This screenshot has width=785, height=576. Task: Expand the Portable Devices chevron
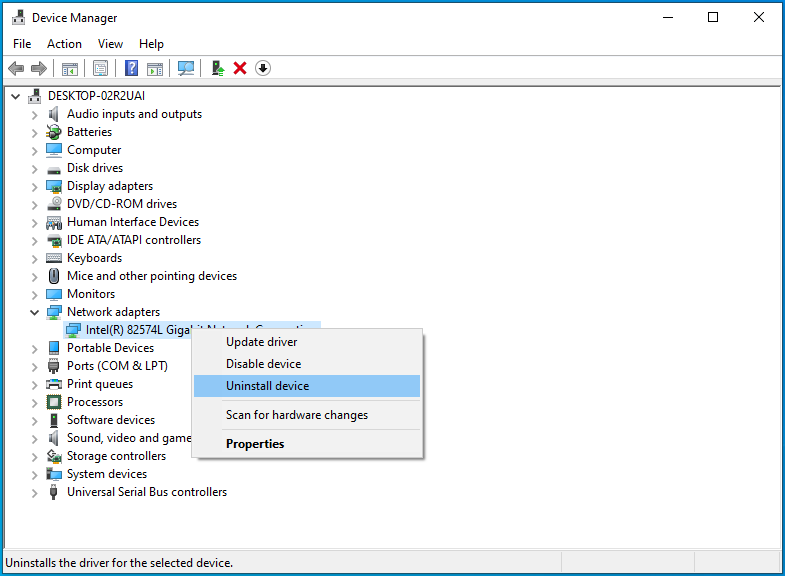point(34,349)
